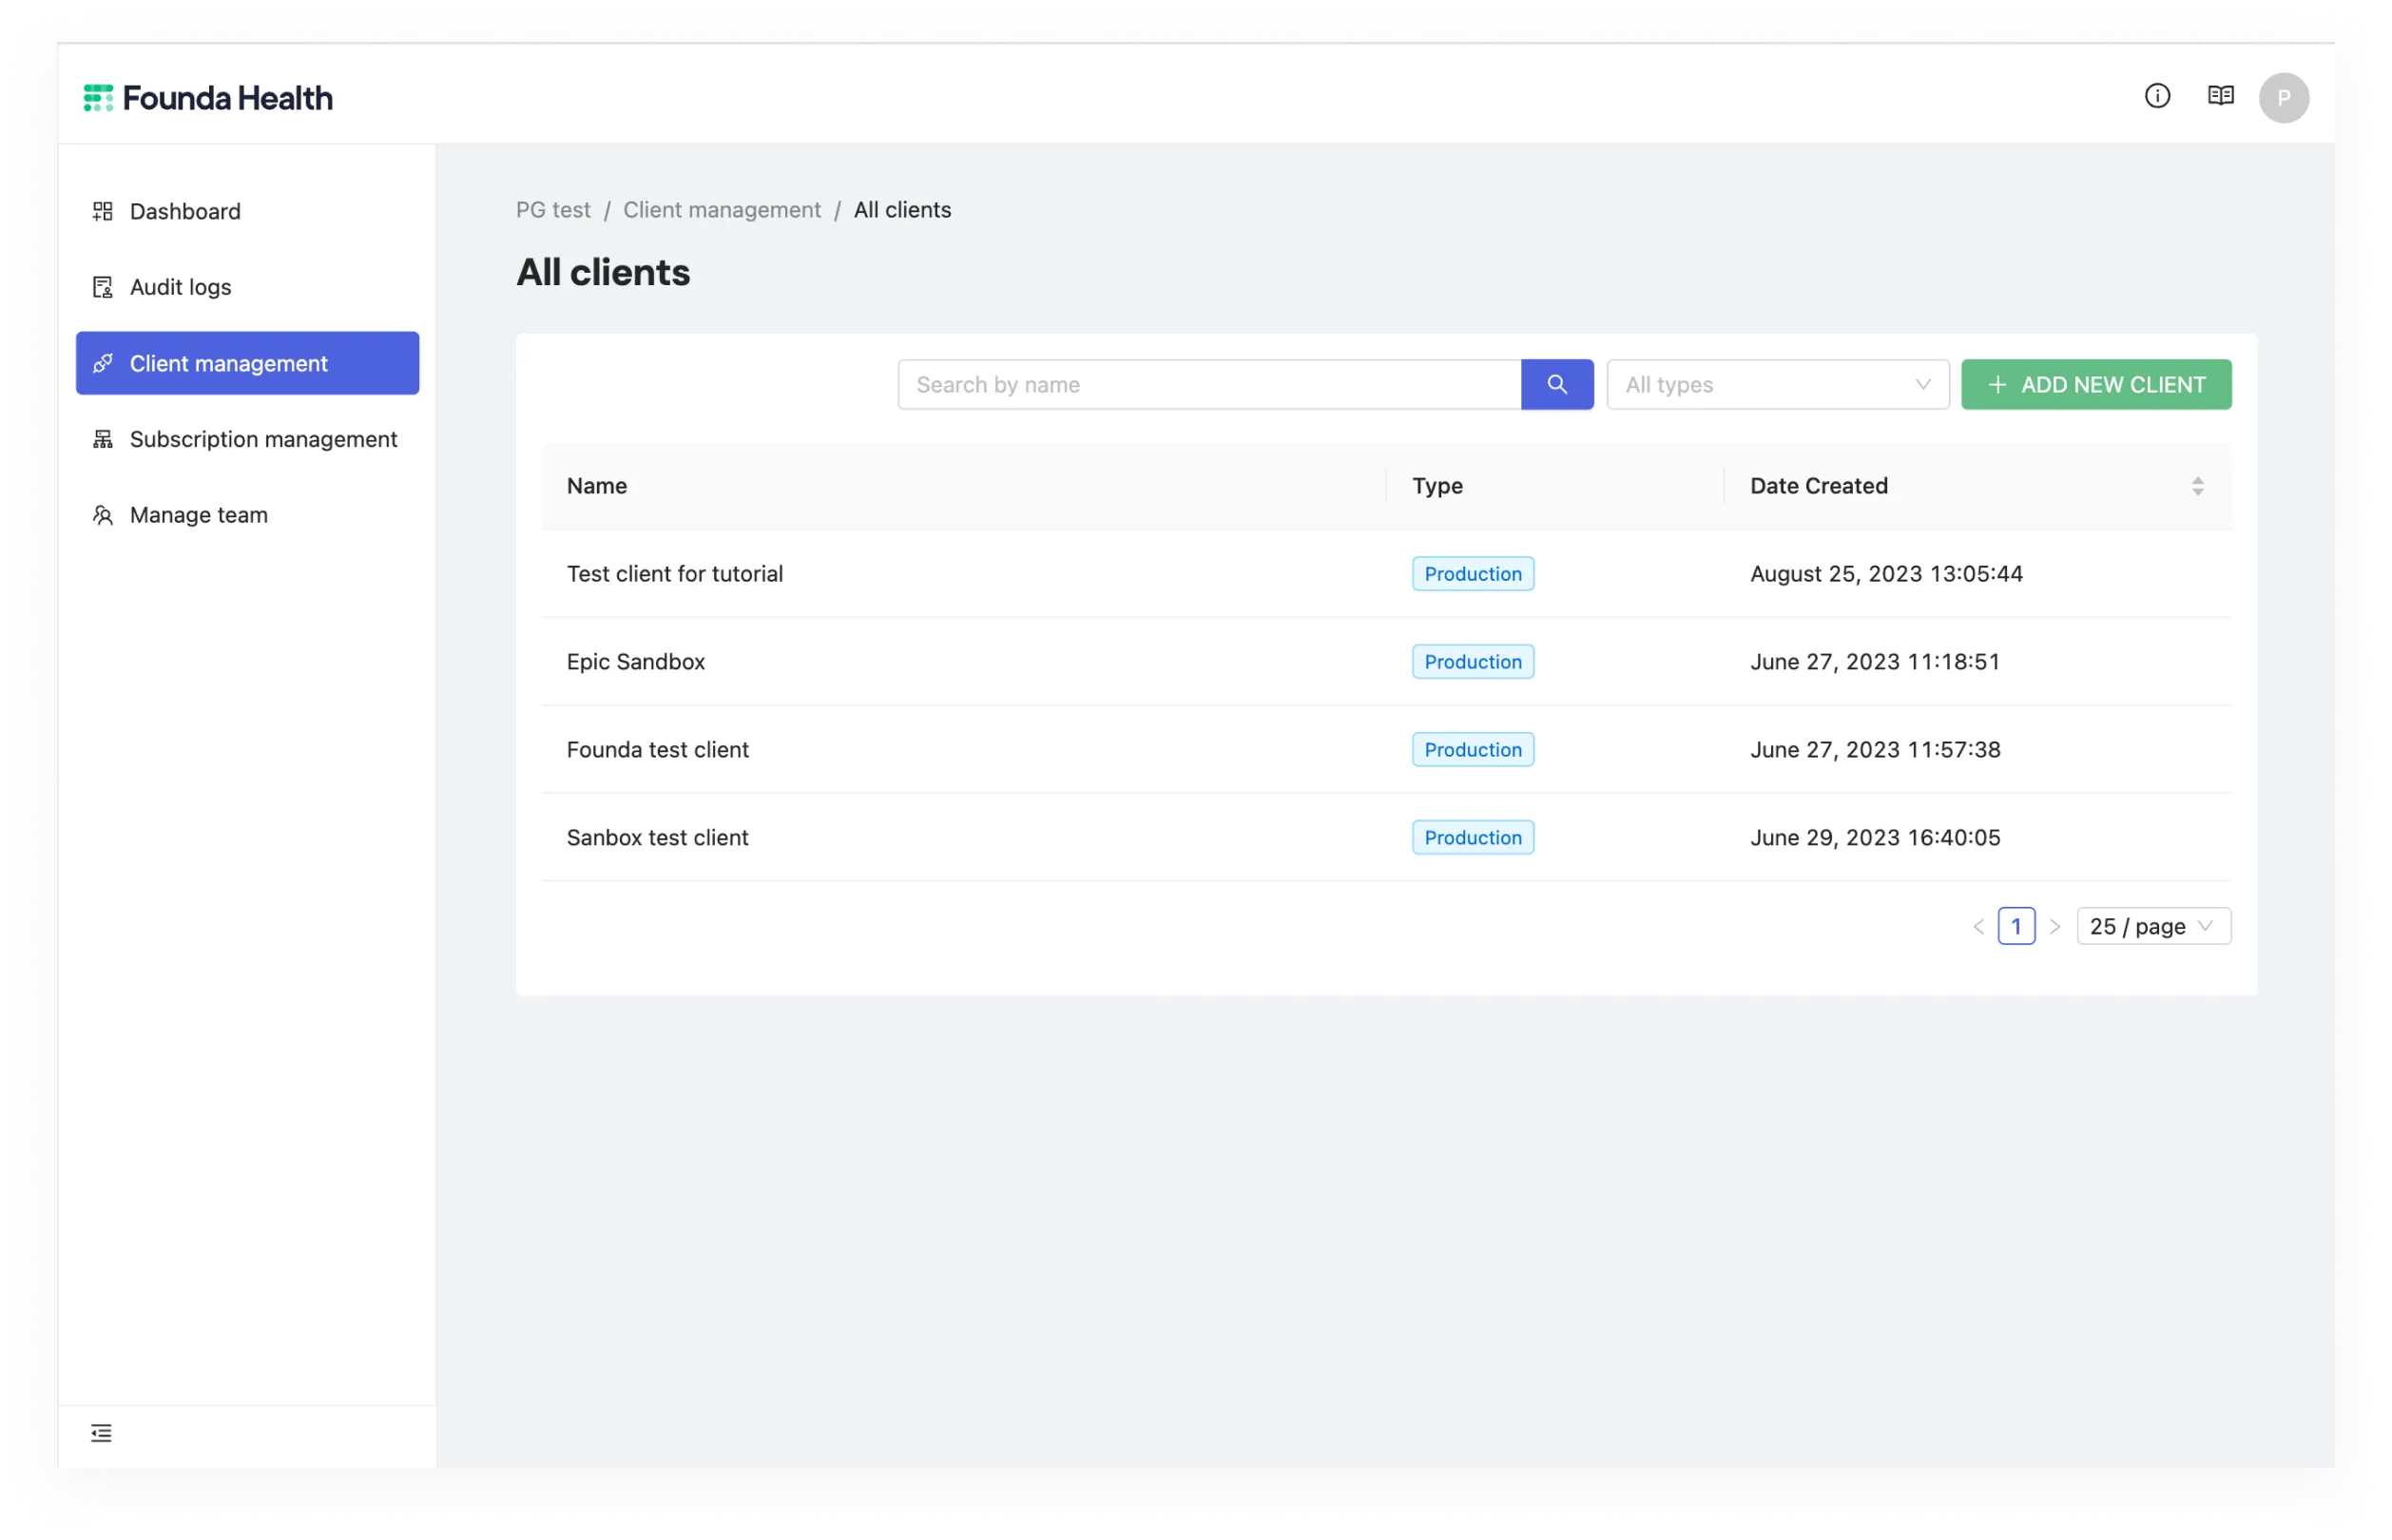Click Production tag of Test client for tutorial
This screenshot has height=1540, width=2392.
point(1473,574)
